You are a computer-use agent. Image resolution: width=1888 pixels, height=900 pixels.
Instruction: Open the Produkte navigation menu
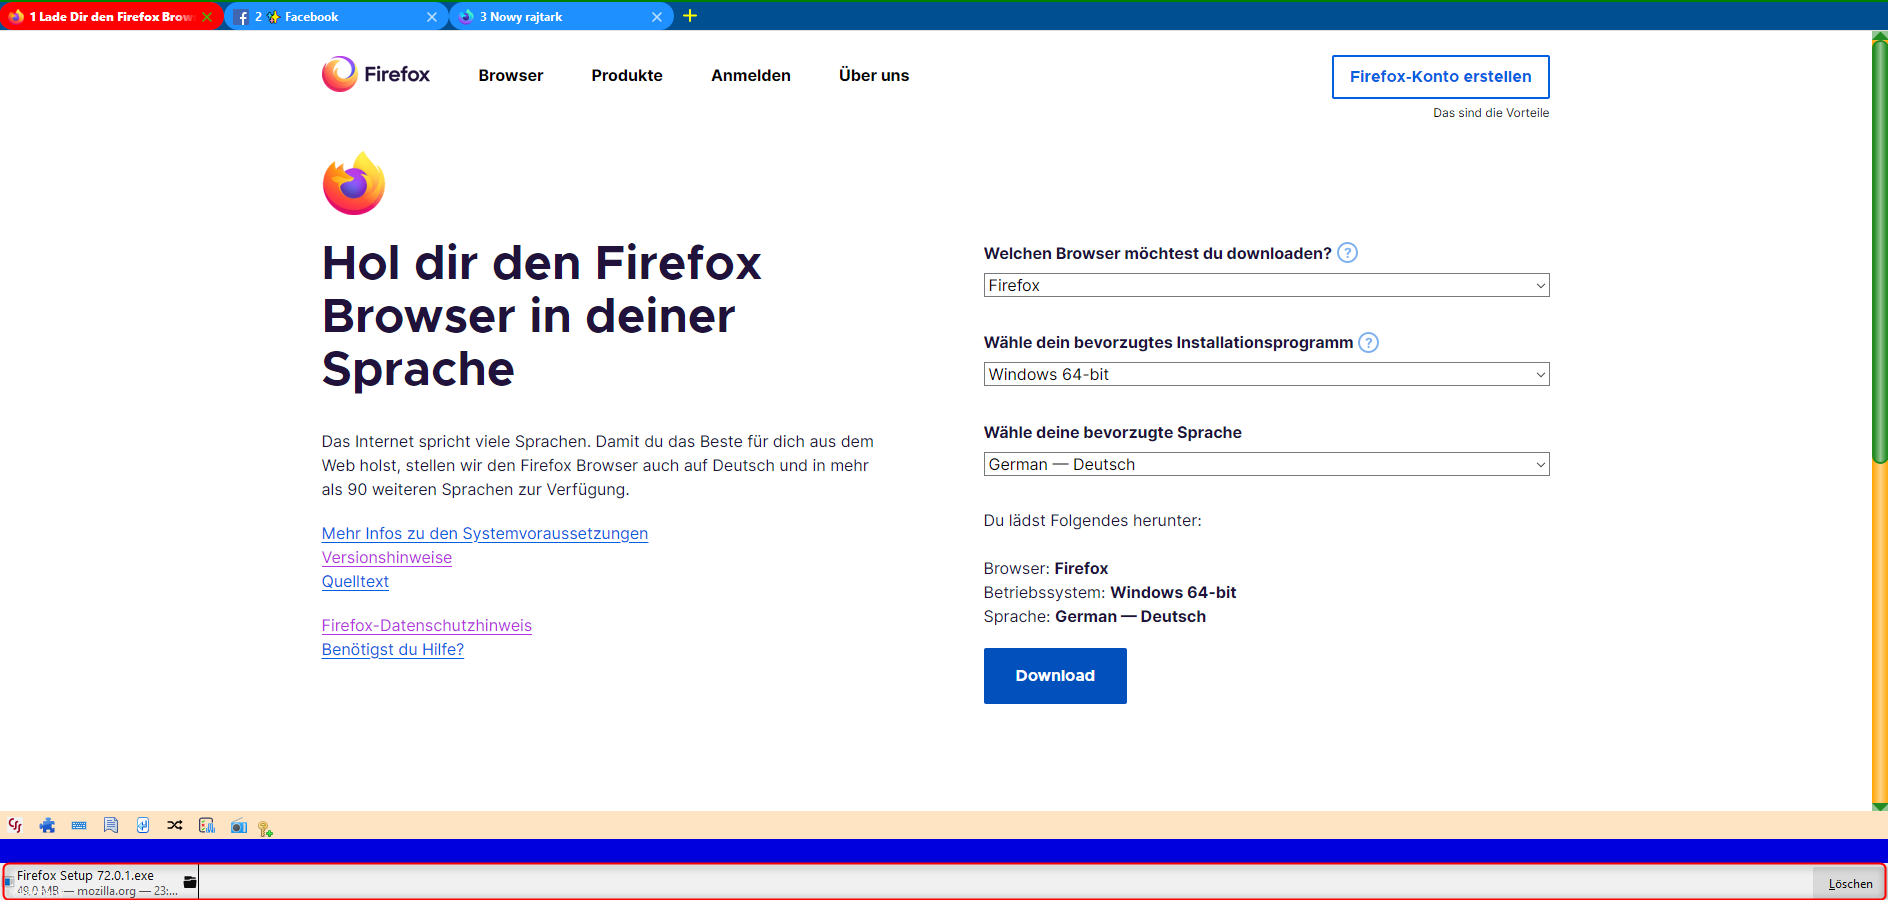(627, 76)
